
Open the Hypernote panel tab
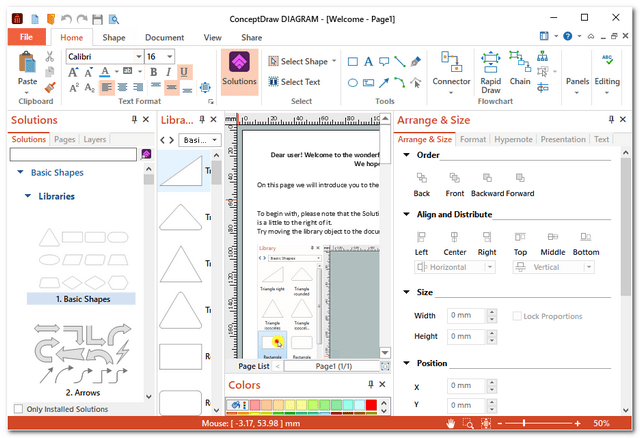pos(513,140)
